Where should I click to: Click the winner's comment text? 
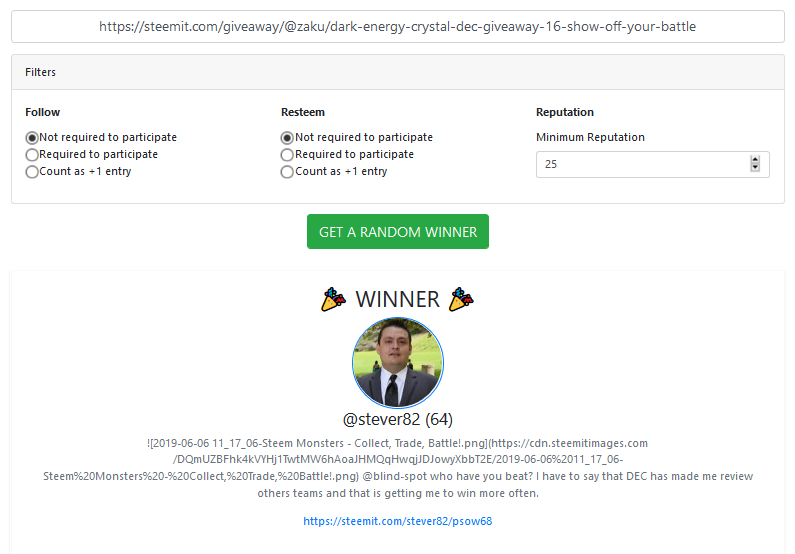[x=398, y=468]
